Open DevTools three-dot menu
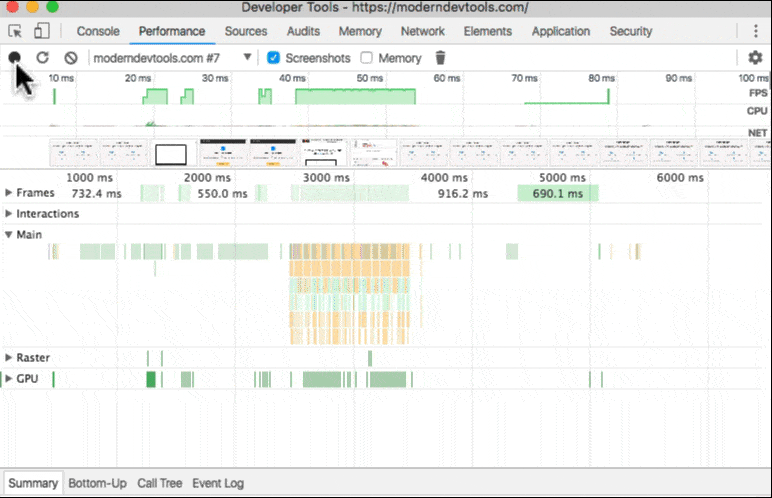The width and height of the screenshot is (772, 498). [756, 31]
